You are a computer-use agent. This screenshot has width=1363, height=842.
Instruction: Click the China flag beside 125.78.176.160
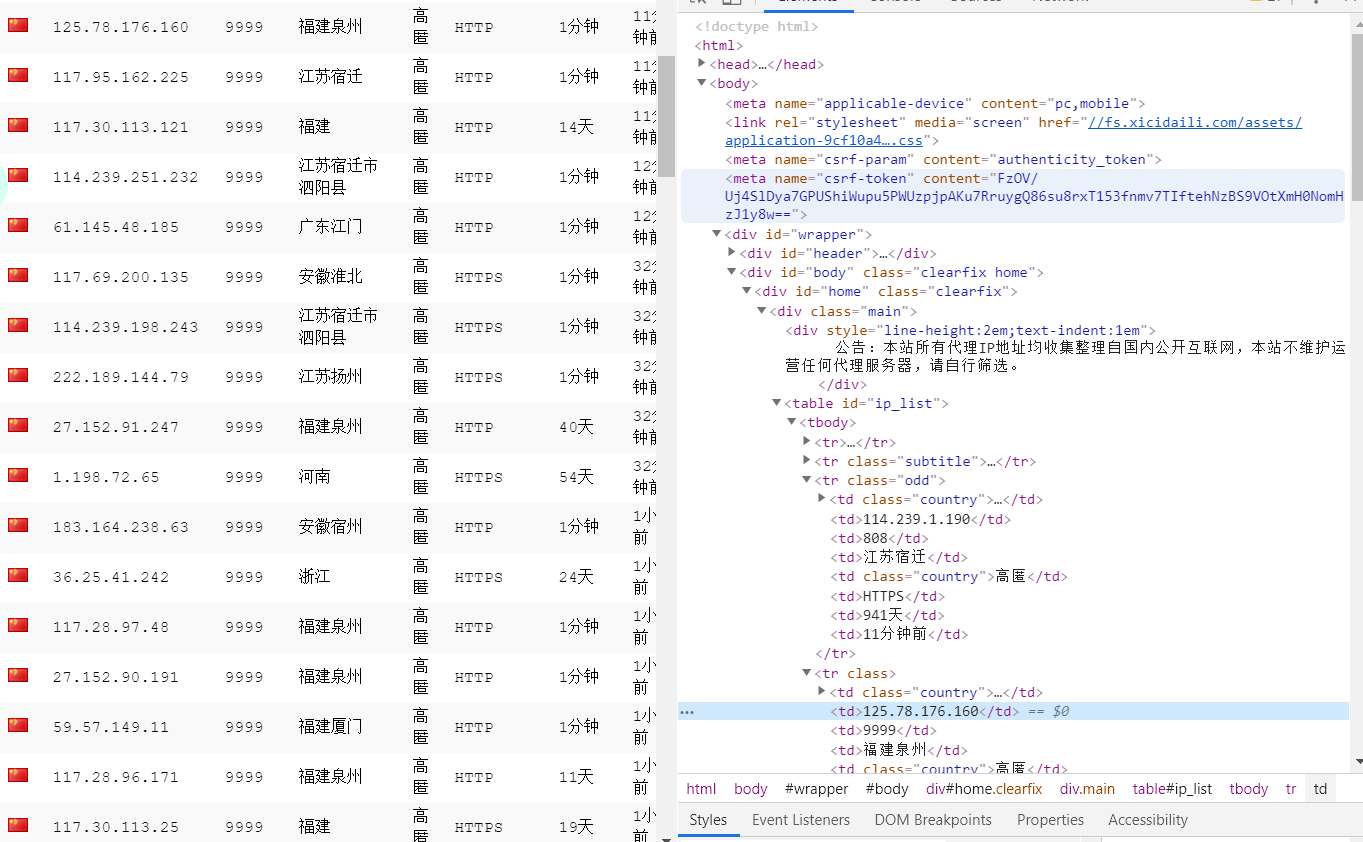point(17,27)
